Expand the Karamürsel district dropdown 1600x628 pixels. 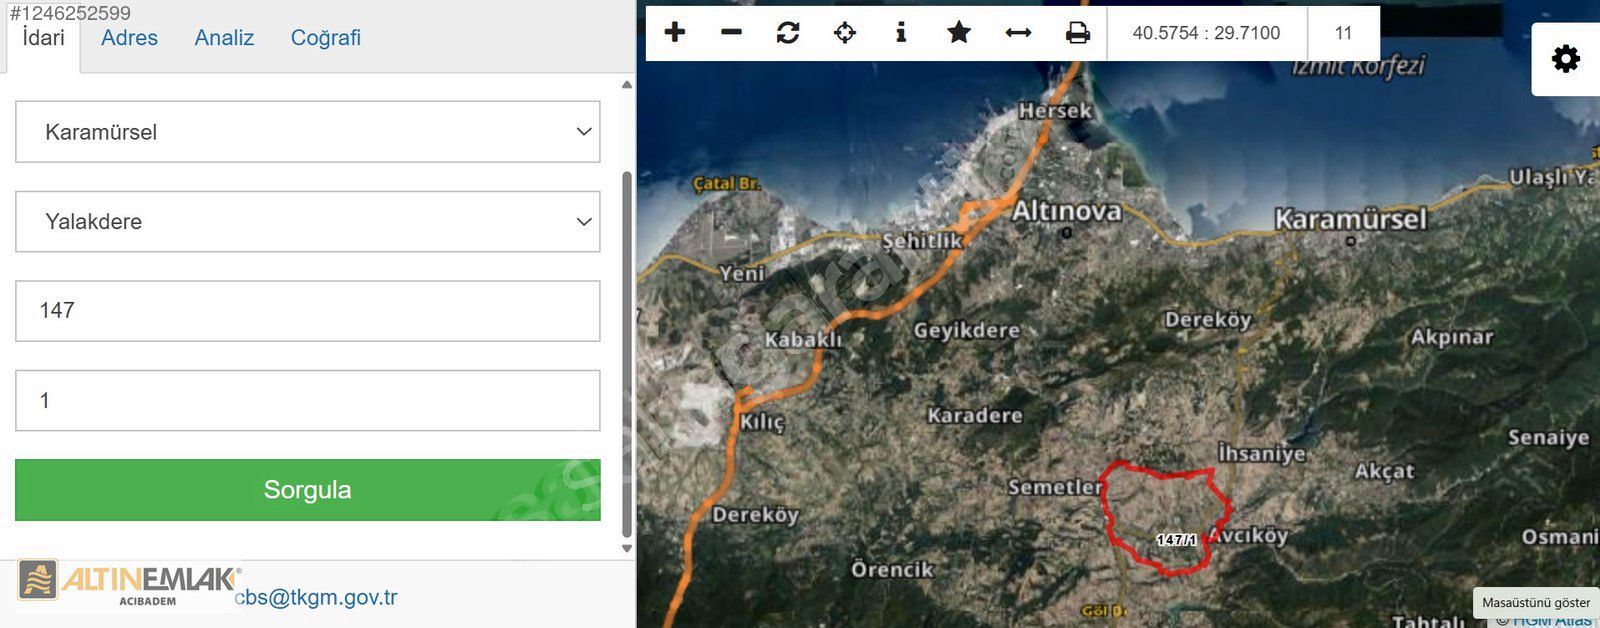pyautogui.click(x=307, y=132)
